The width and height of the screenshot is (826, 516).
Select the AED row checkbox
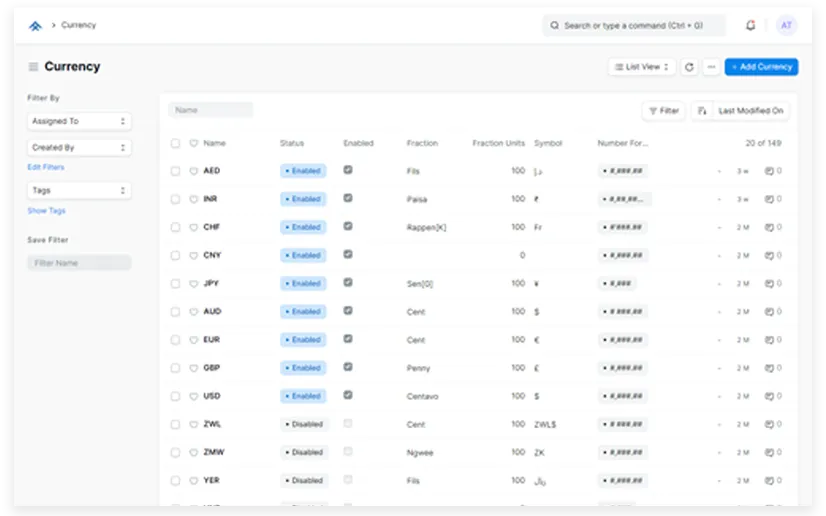(x=175, y=171)
